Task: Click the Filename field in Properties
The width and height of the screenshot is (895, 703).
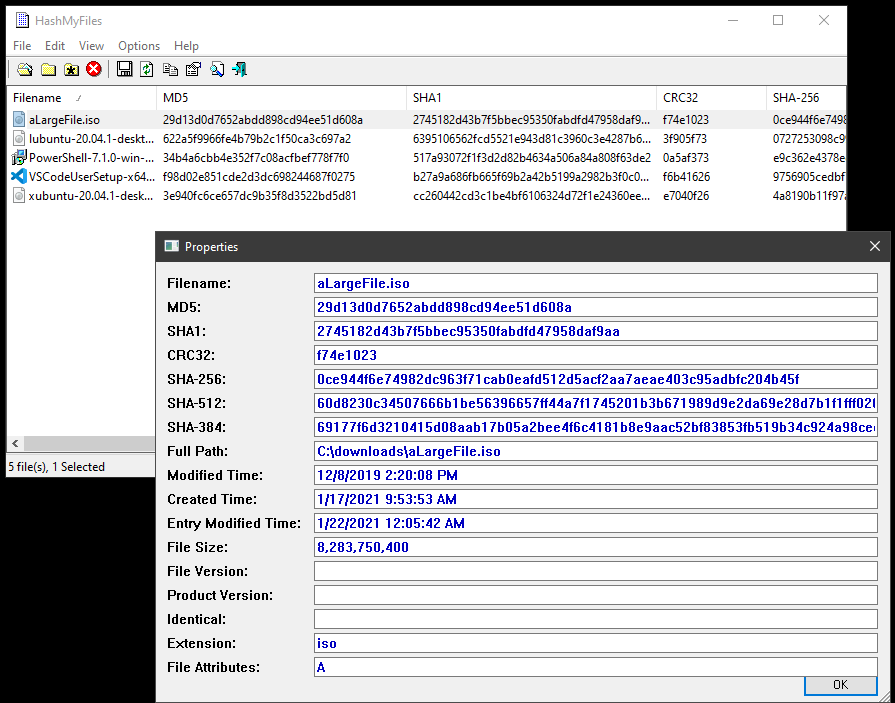Action: click(595, 283)
